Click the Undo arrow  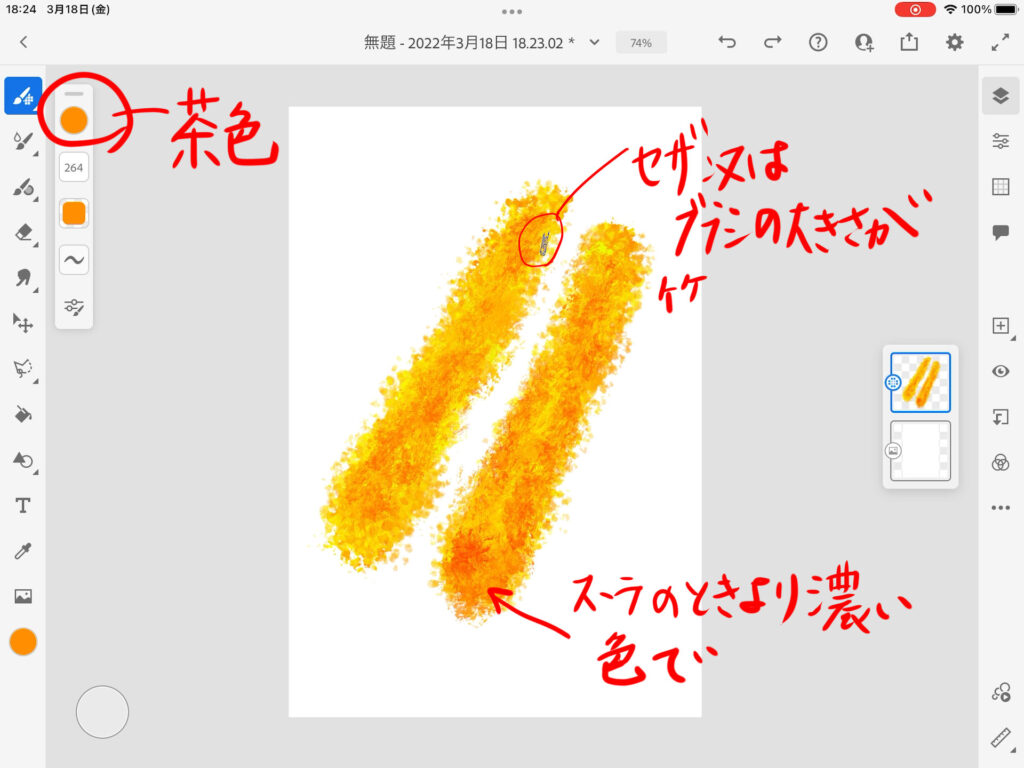point(728,42)
